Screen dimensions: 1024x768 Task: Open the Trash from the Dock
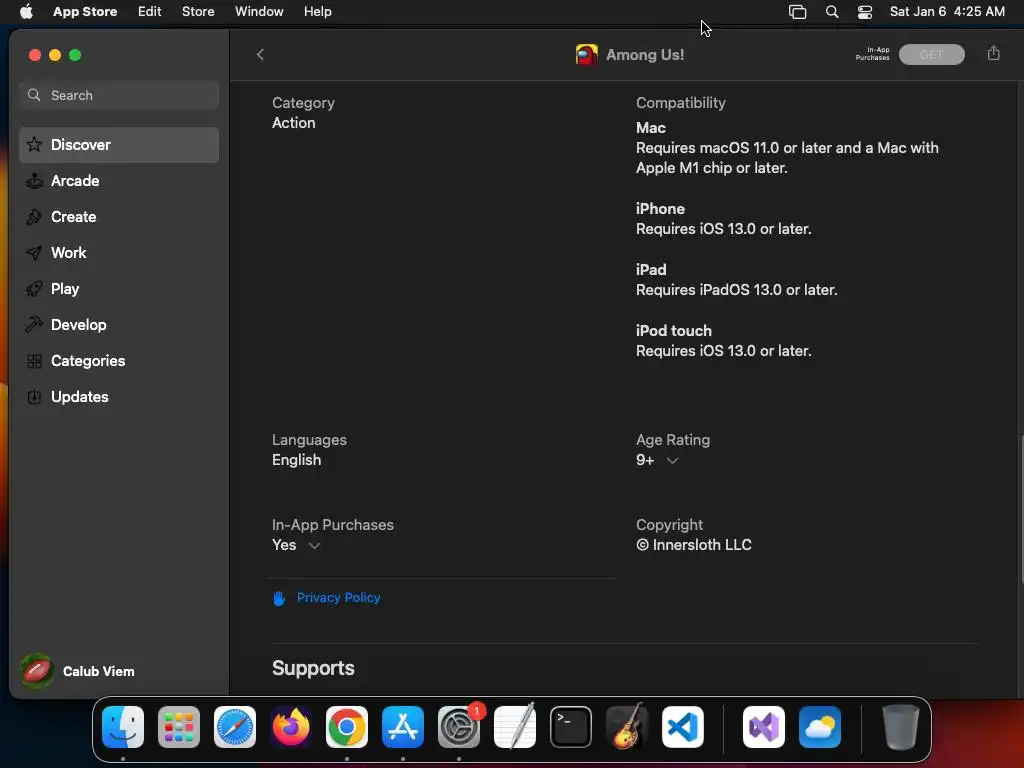click(x=901, y=727)
